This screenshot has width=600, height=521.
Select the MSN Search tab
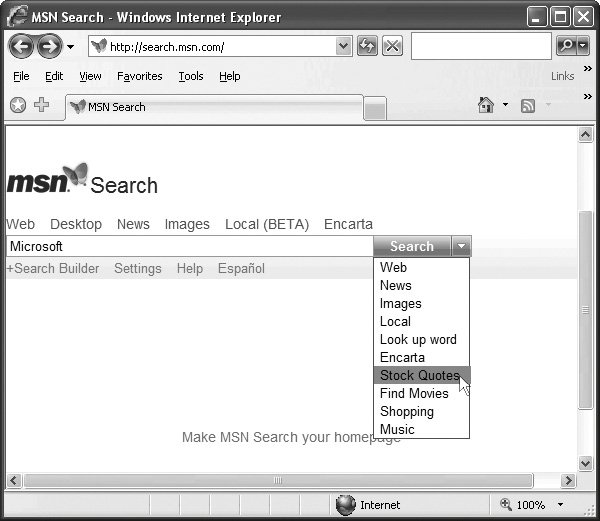(x=214, y=107)
